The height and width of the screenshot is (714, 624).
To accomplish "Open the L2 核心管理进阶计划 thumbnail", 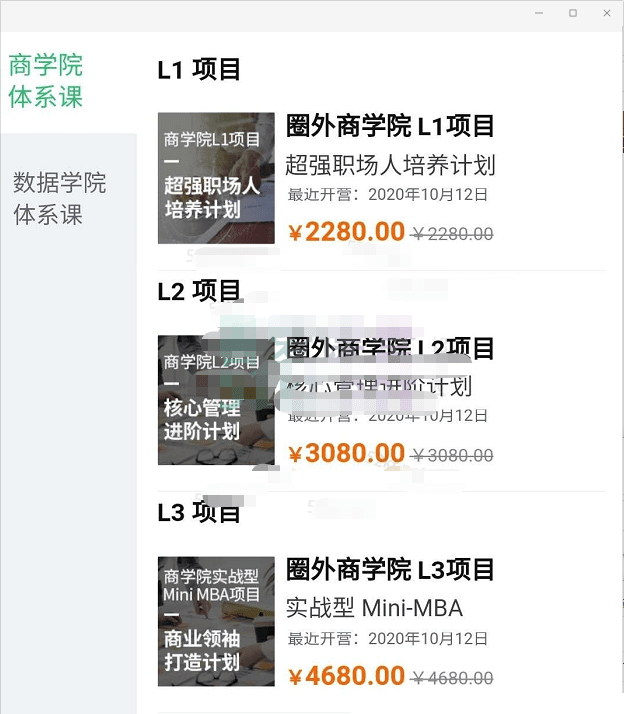I will [216, 400].
